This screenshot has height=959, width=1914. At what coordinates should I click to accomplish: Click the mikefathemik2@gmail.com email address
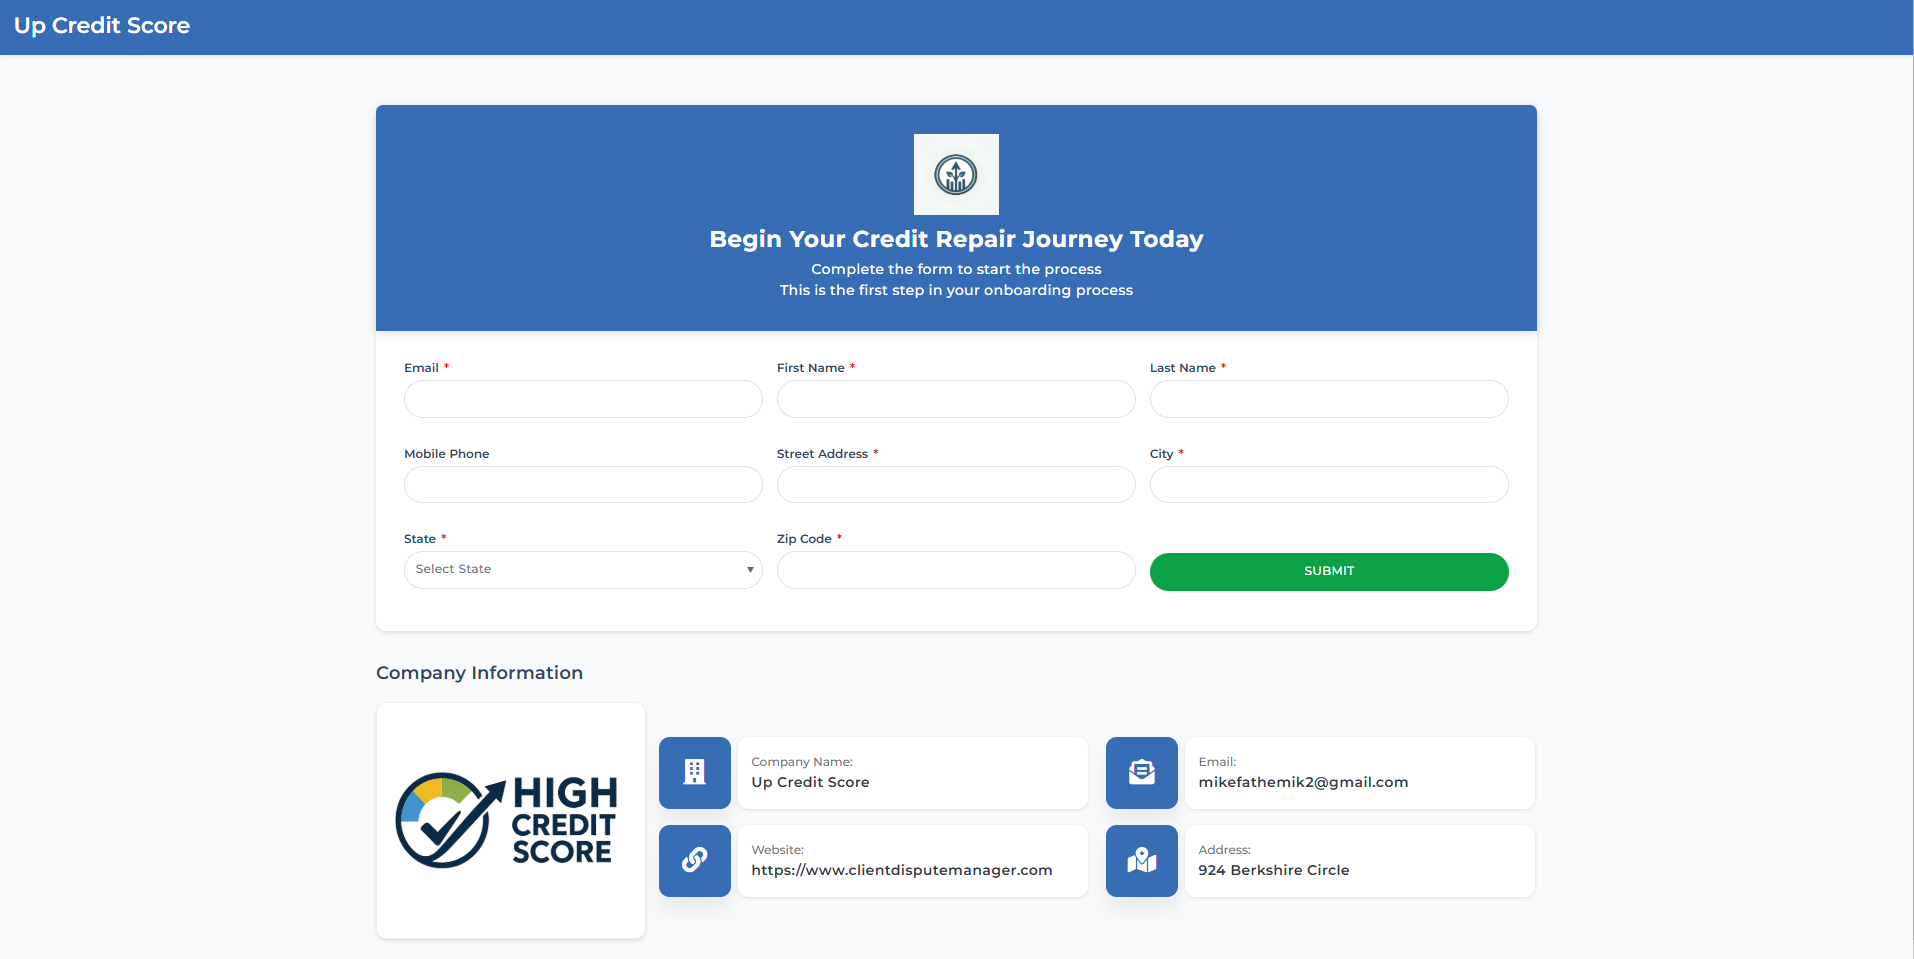click(1303, 782)
